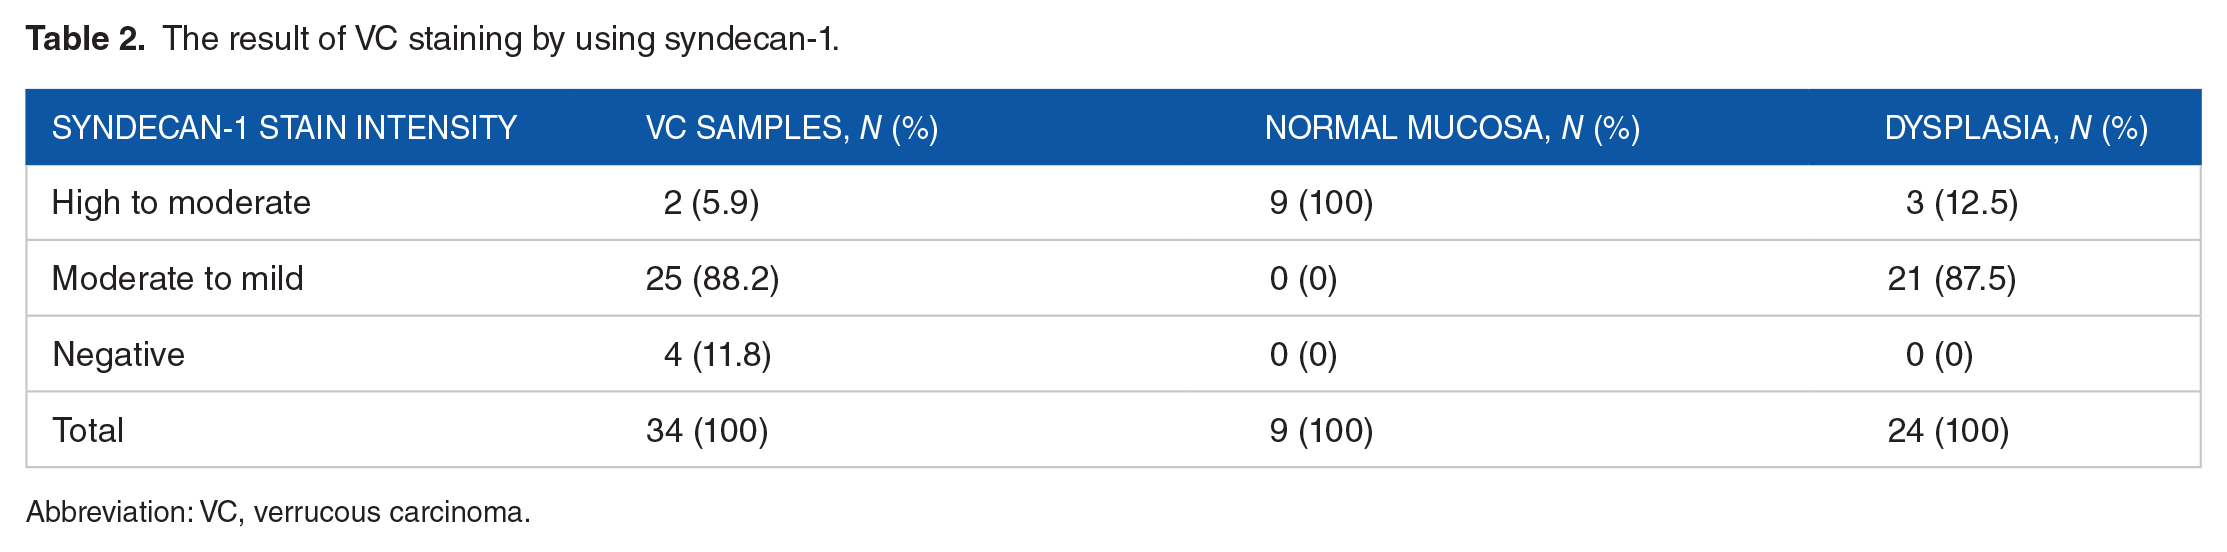The height and width of the screenshot is (552, 2227).
Task: Click the Moderate to mild row label
Action: click(177, 279)
